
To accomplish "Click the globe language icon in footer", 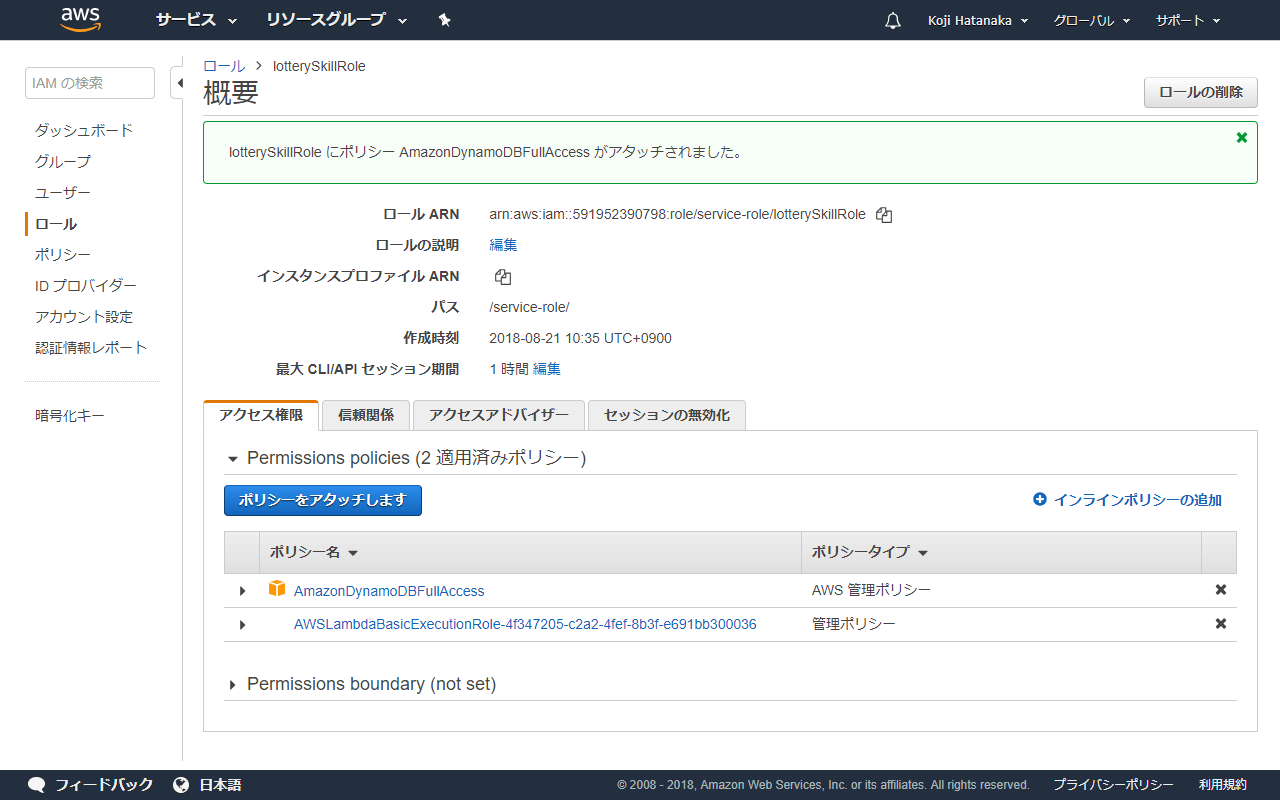I will (x=181, y=785).
